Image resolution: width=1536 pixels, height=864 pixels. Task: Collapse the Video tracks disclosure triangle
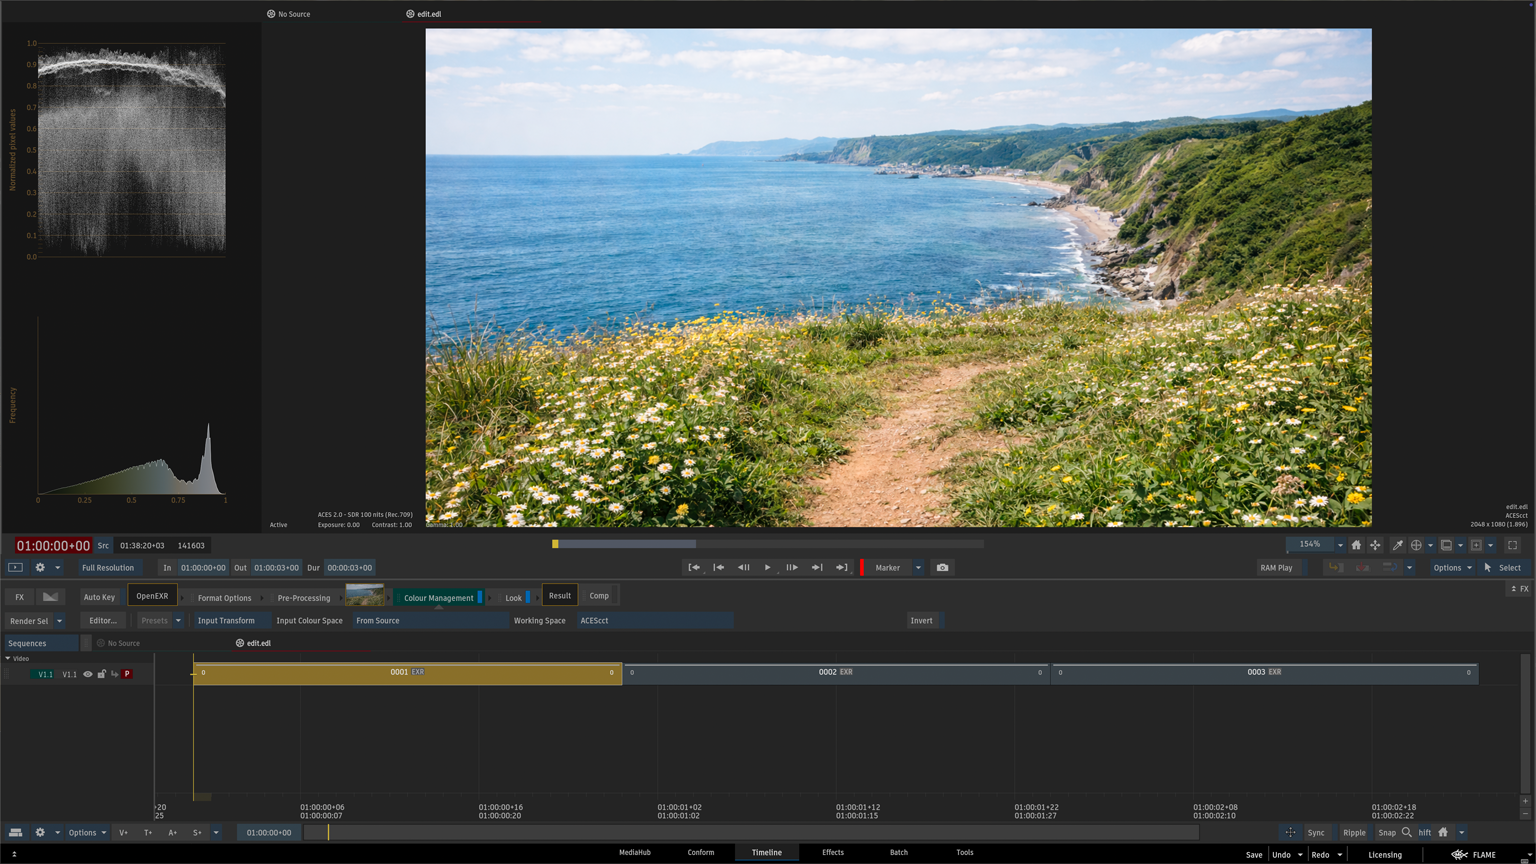pos(8,658)
